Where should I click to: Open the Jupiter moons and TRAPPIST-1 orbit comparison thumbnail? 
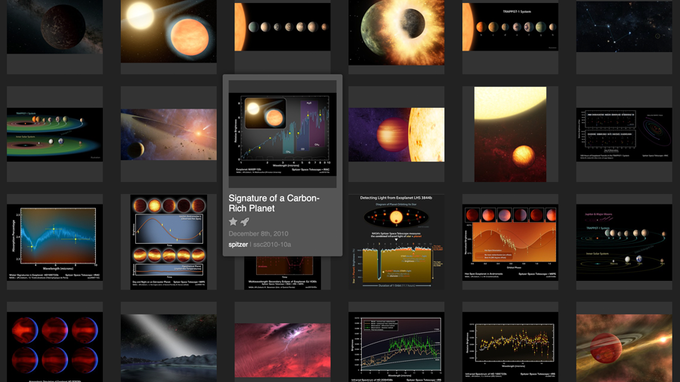click(624, 242)
